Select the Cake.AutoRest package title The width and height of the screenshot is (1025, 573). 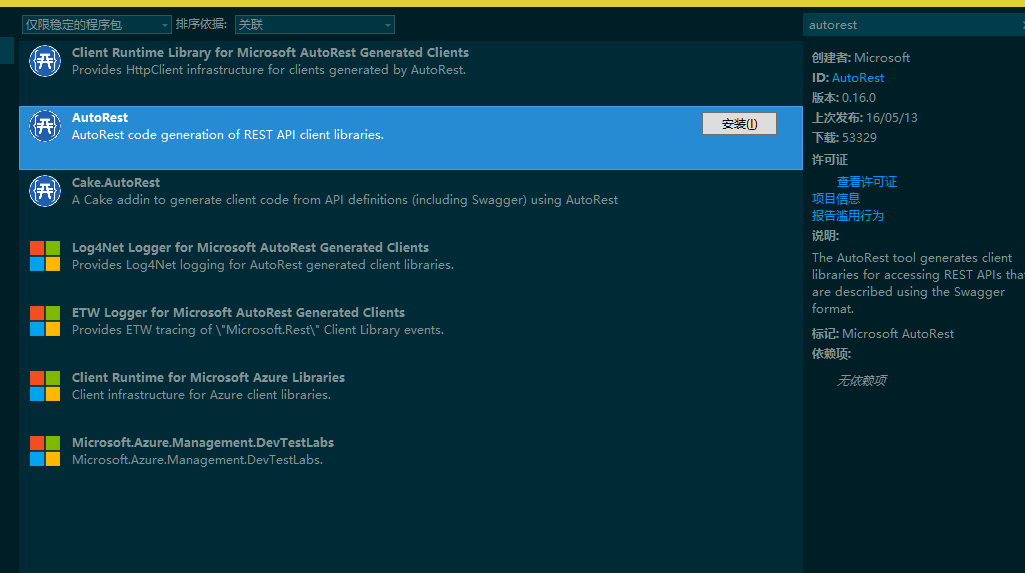pos(116,182)
